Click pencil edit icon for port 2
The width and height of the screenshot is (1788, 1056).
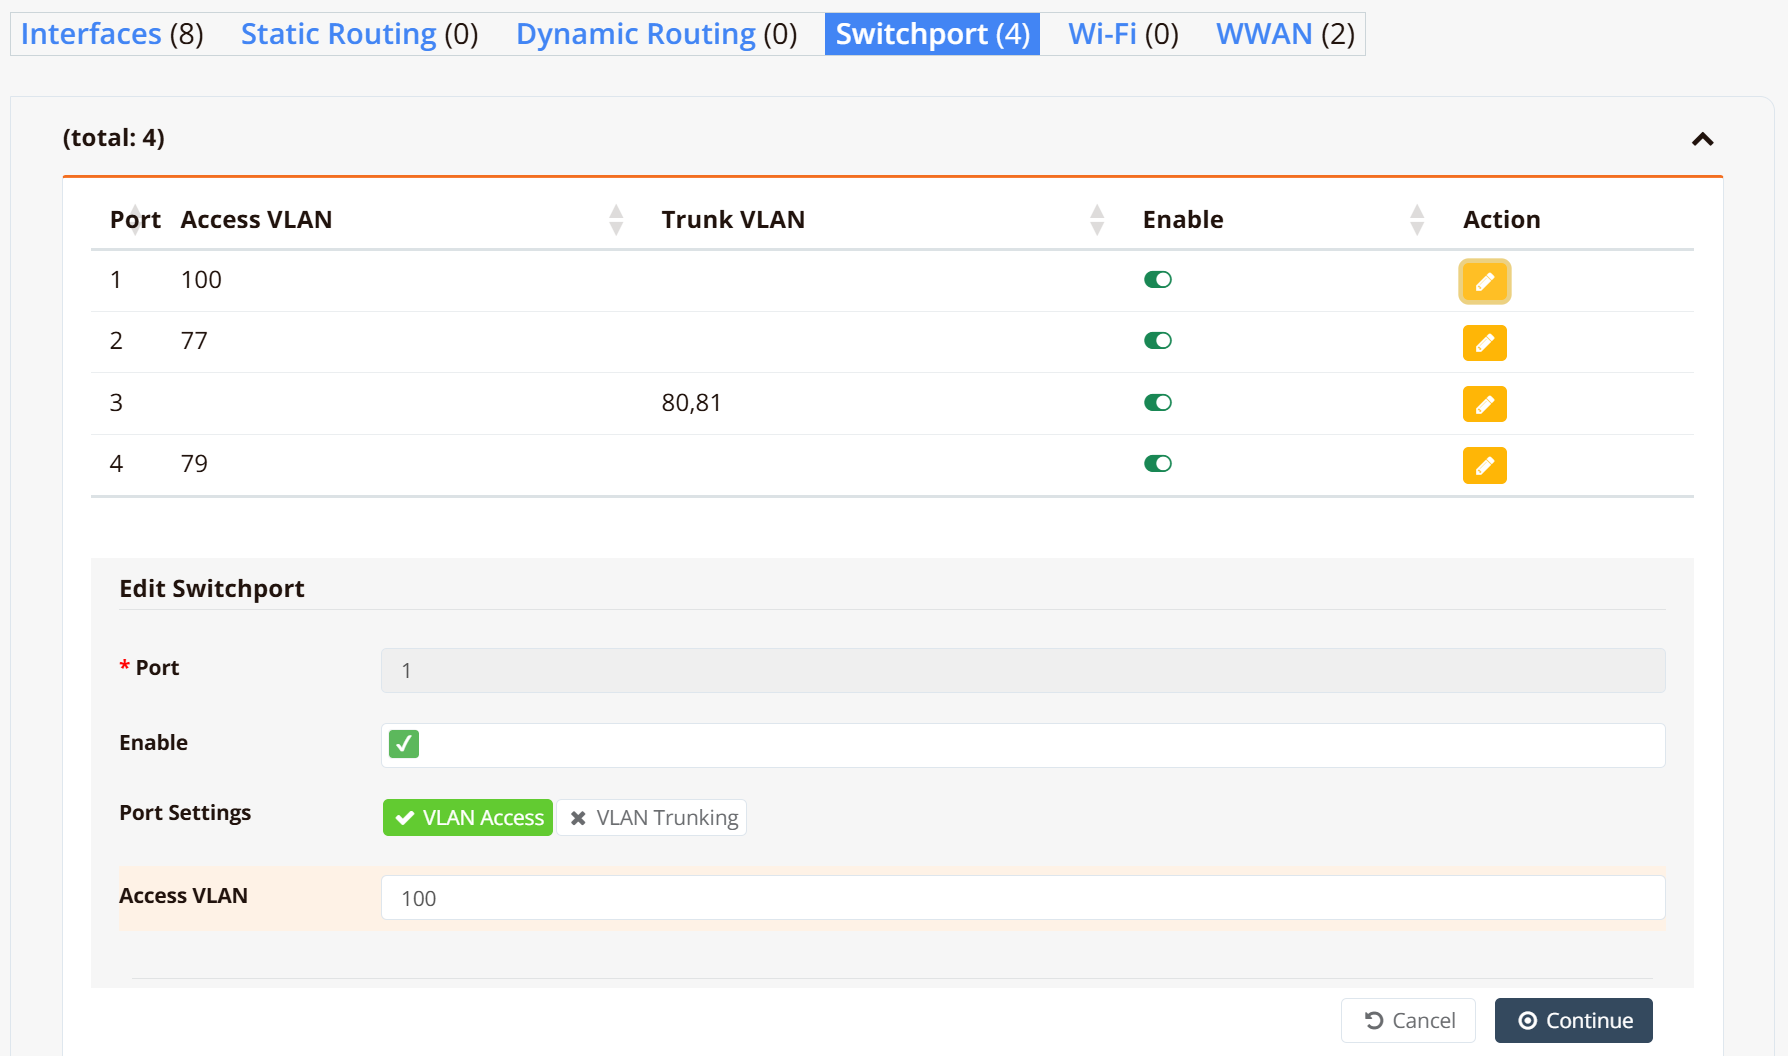tap(1484, 343)
